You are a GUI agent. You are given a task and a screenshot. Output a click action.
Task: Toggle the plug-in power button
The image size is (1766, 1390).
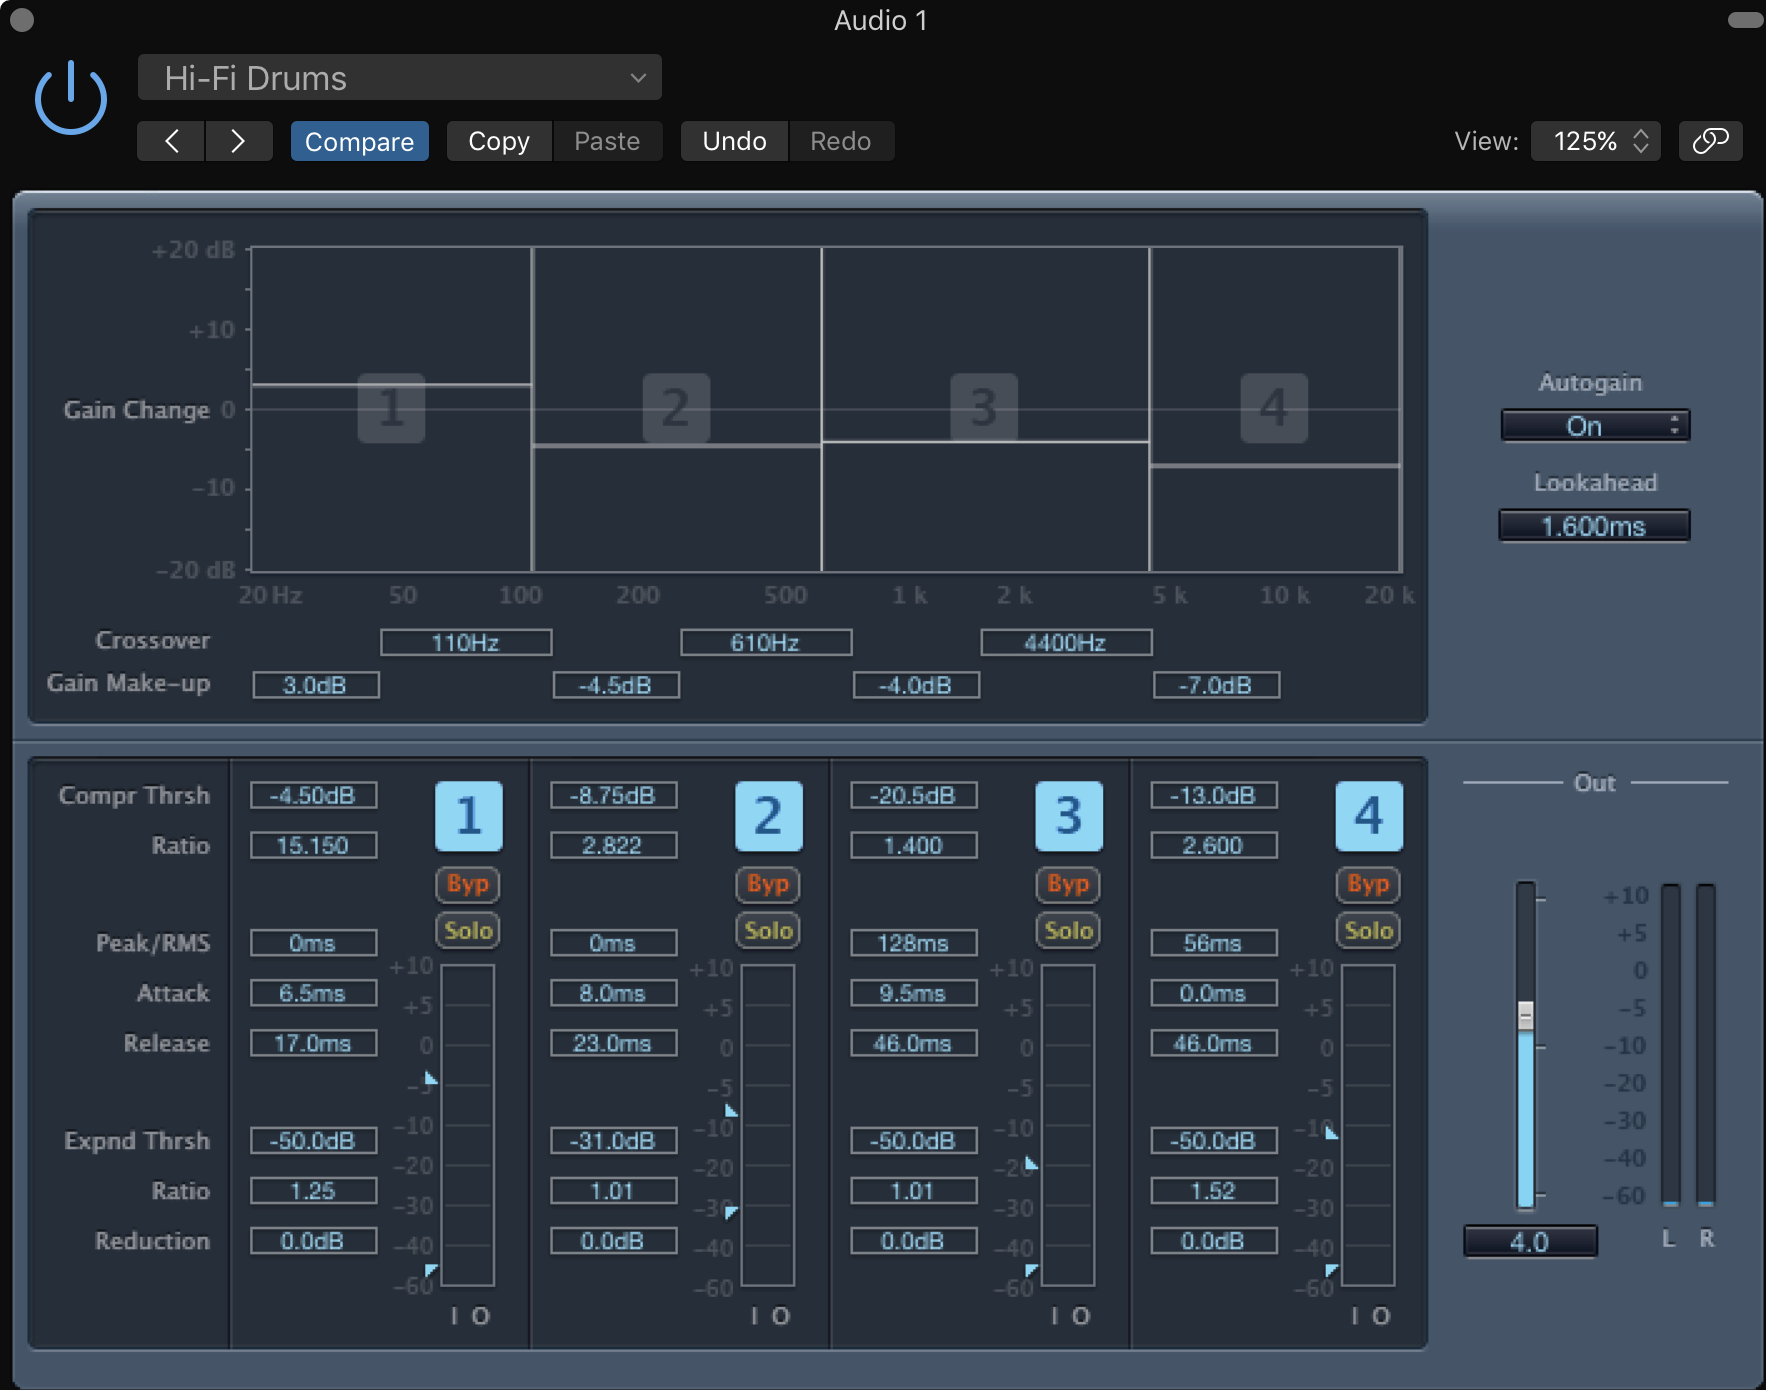(70, 98)
